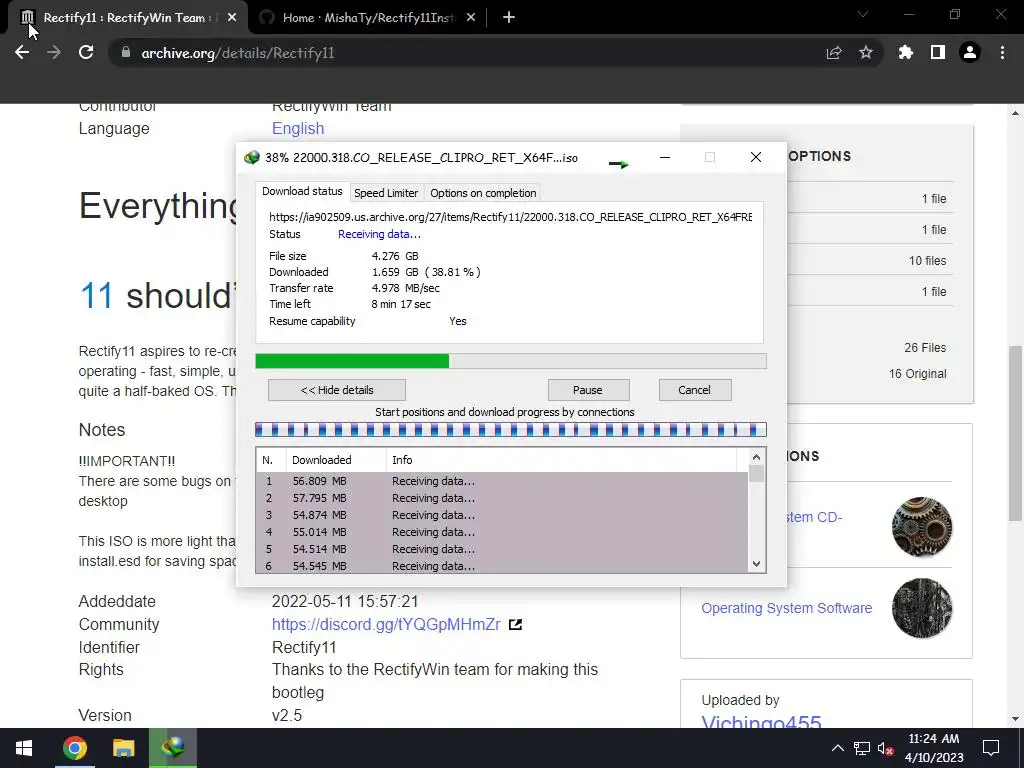Open the discord.gg community link
Image resolution: width=1024 pixels, height=768 pixels.
click(x=386, y=624)
